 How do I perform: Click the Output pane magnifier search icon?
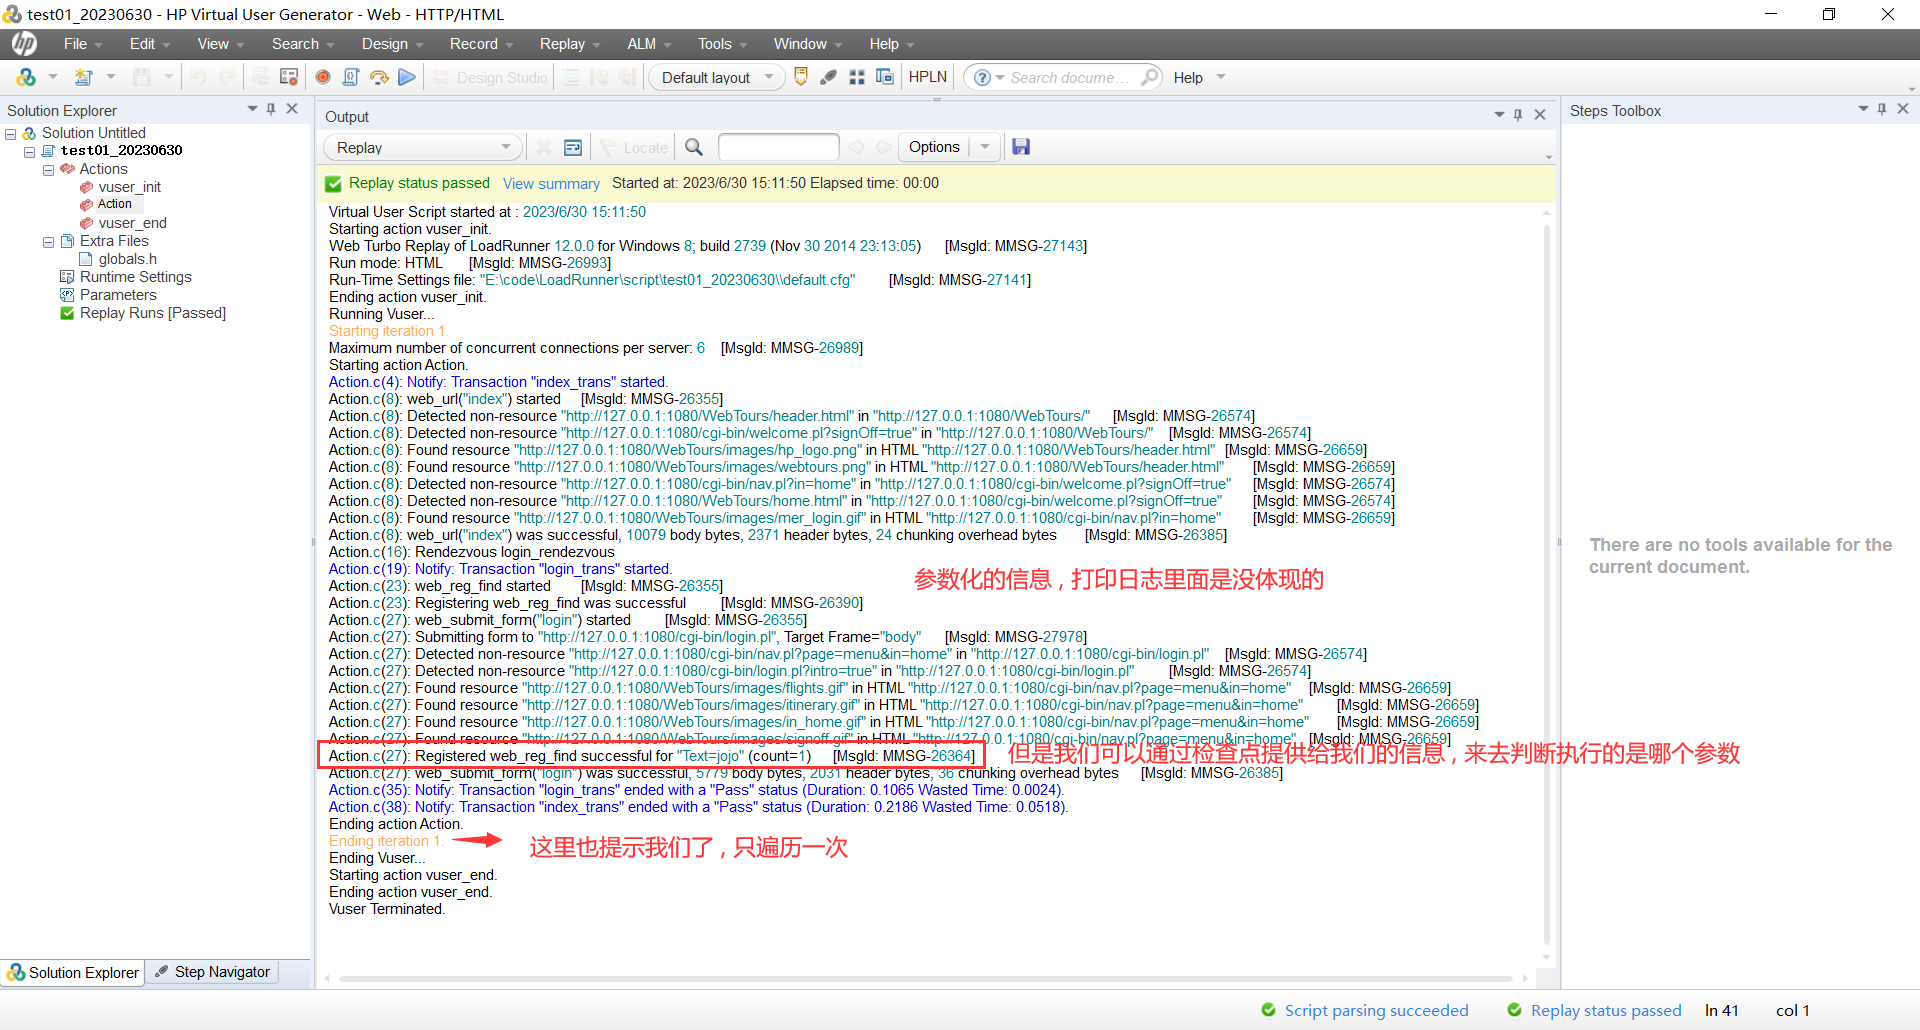(x=694, y=147)
